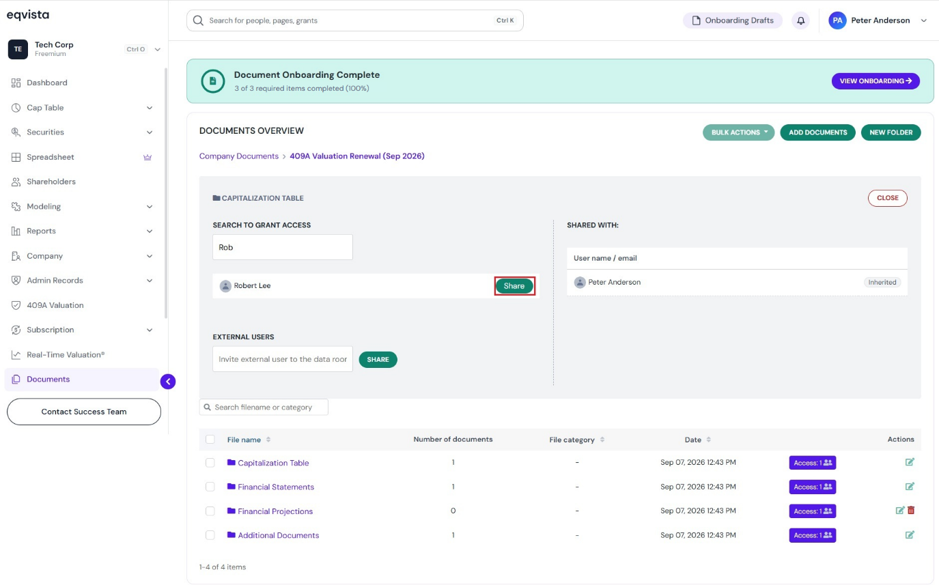This screenshot has width=939, height=585.
Task: Click the 409A Valuation shield icon
Action: (x=16, y=305)
